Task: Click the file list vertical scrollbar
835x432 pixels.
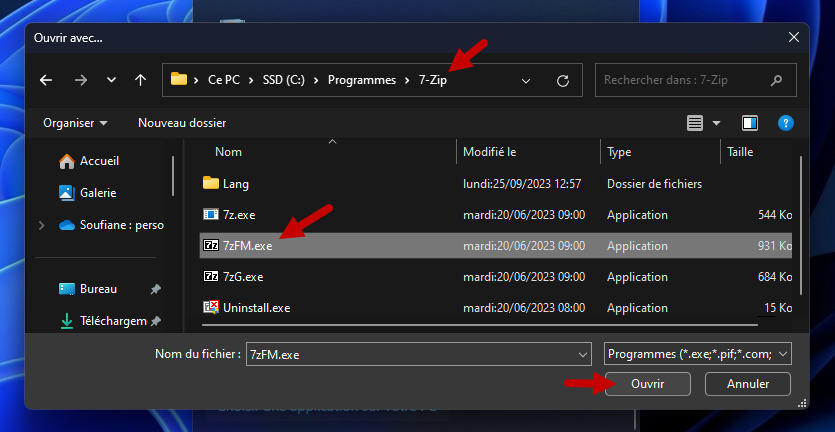Action: tap(801, 224)
